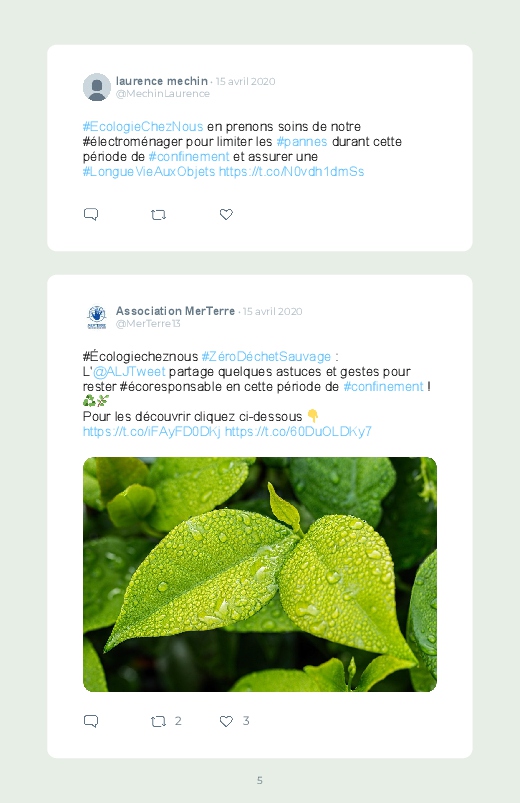Open the #pannes hashtag link
Image resolution: width=520 pixels, height=803 pixels.
click(302, 141)
